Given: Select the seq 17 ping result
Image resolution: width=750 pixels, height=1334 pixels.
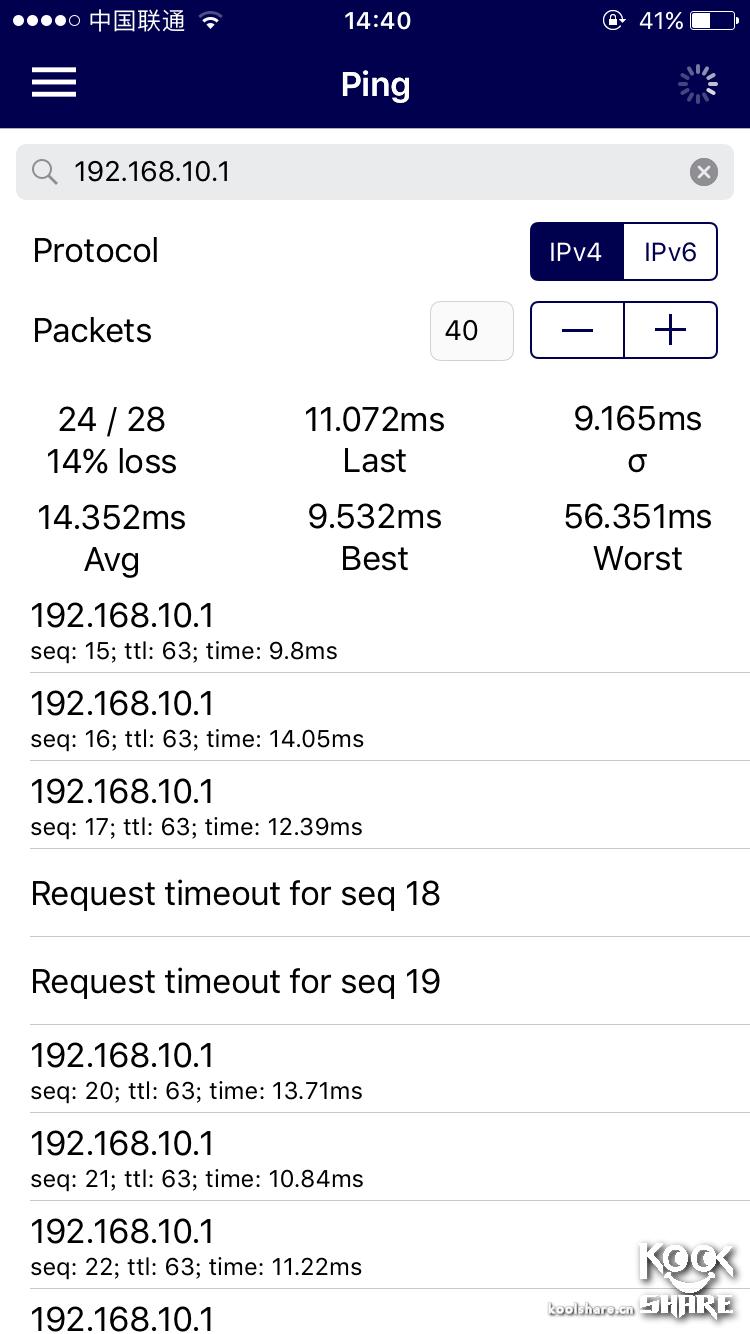Looking at the screenshot, I should point(375,806).
